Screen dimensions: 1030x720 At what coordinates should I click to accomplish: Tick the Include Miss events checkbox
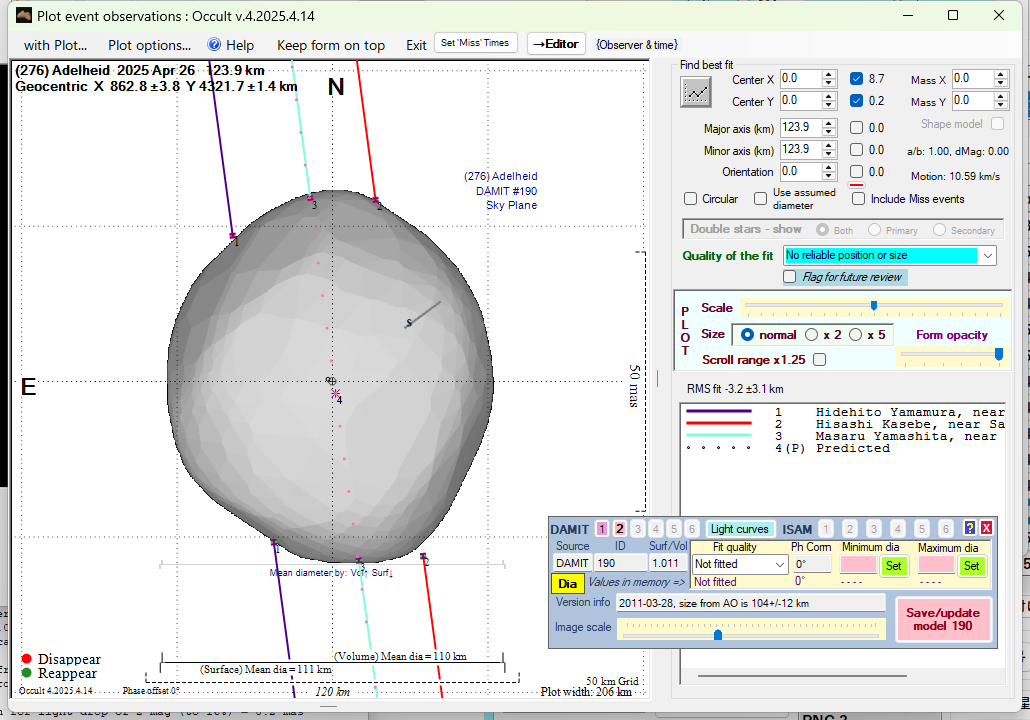[x=857, y=199]
